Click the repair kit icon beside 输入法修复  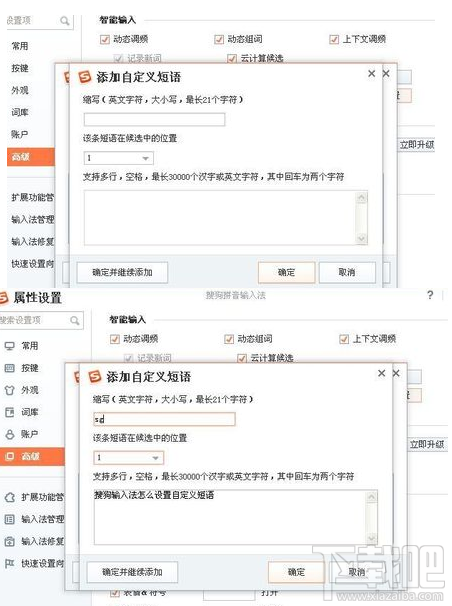click(x=10, y=541)
